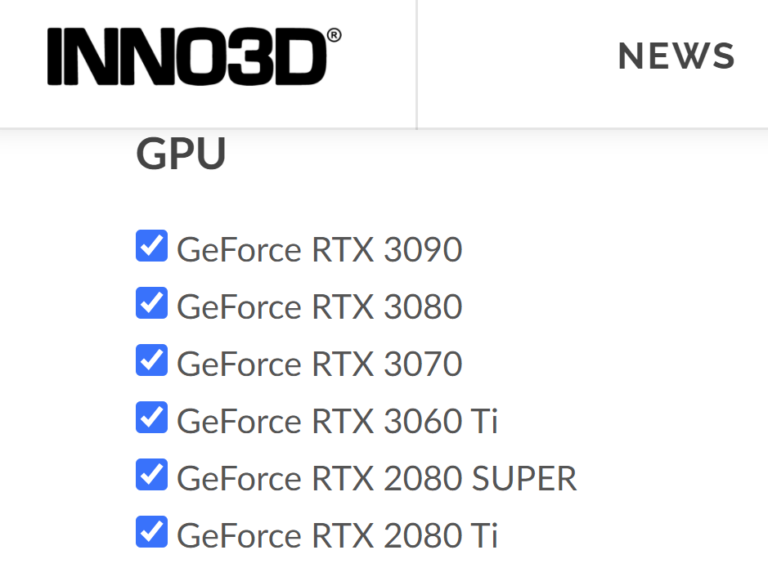The width and height of the screenshot is (768, 568).
Task: Click the INNO3D logo
Action: click(x=187, y=57)
